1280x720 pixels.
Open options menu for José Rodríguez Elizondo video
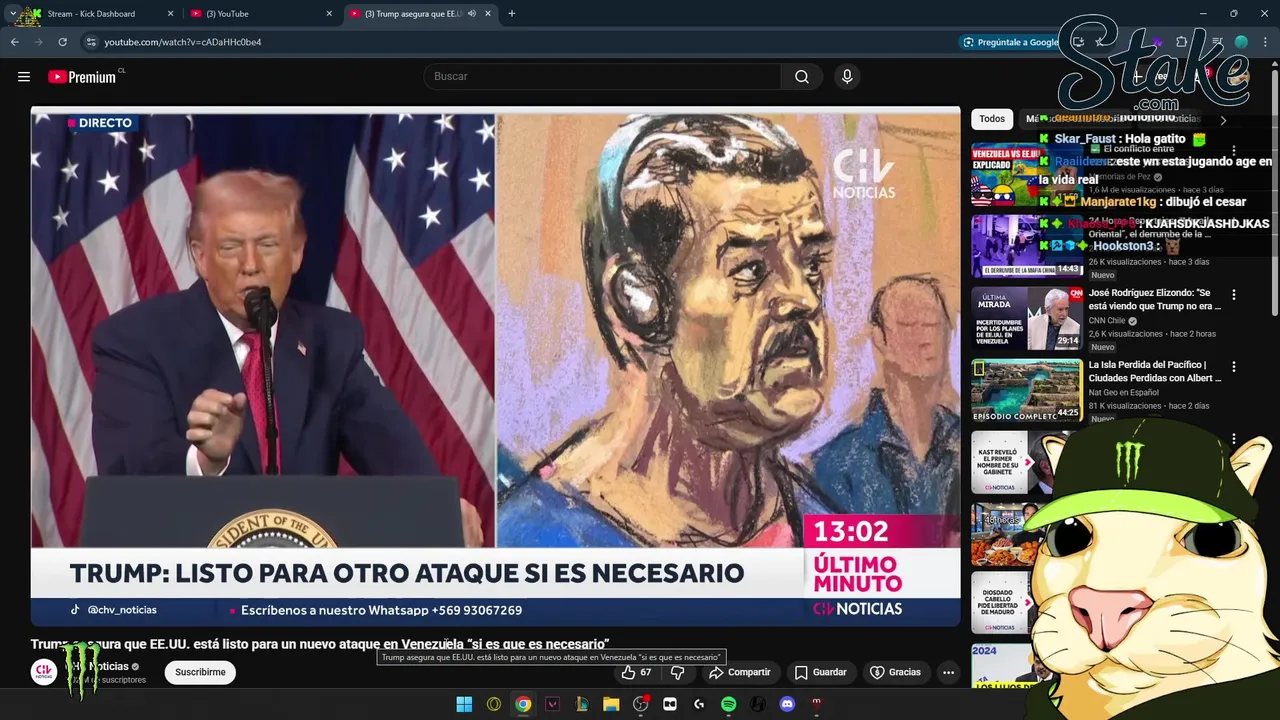(x=1233, y=295)
